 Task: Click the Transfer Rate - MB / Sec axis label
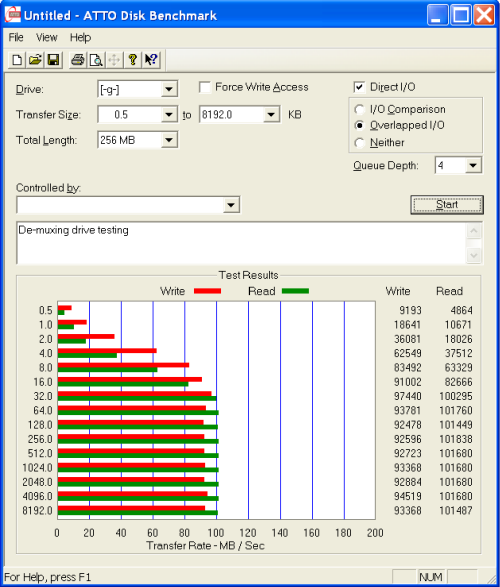point(205,545)
